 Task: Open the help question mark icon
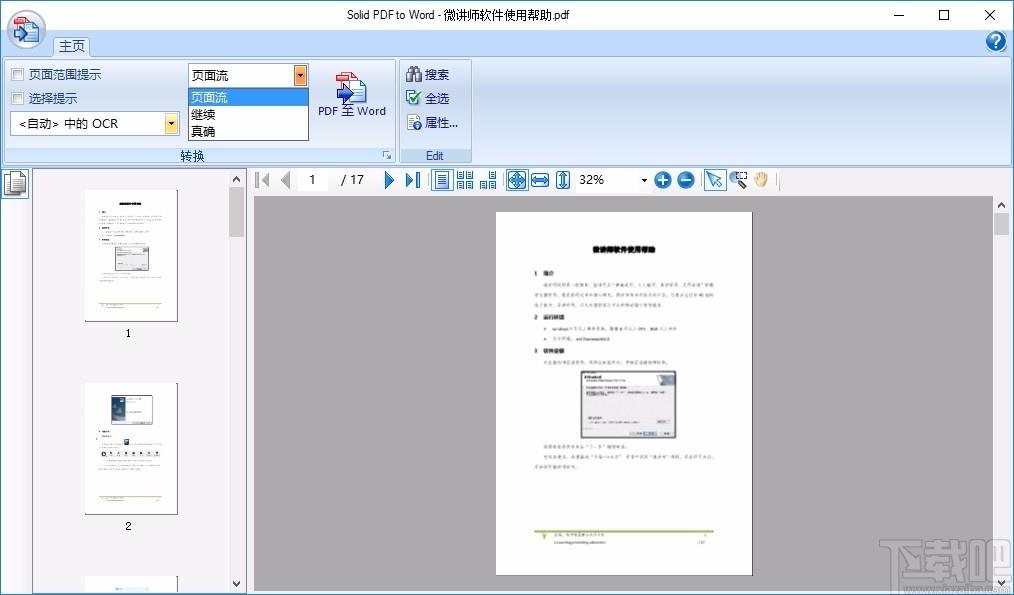(x=995, y=41)
